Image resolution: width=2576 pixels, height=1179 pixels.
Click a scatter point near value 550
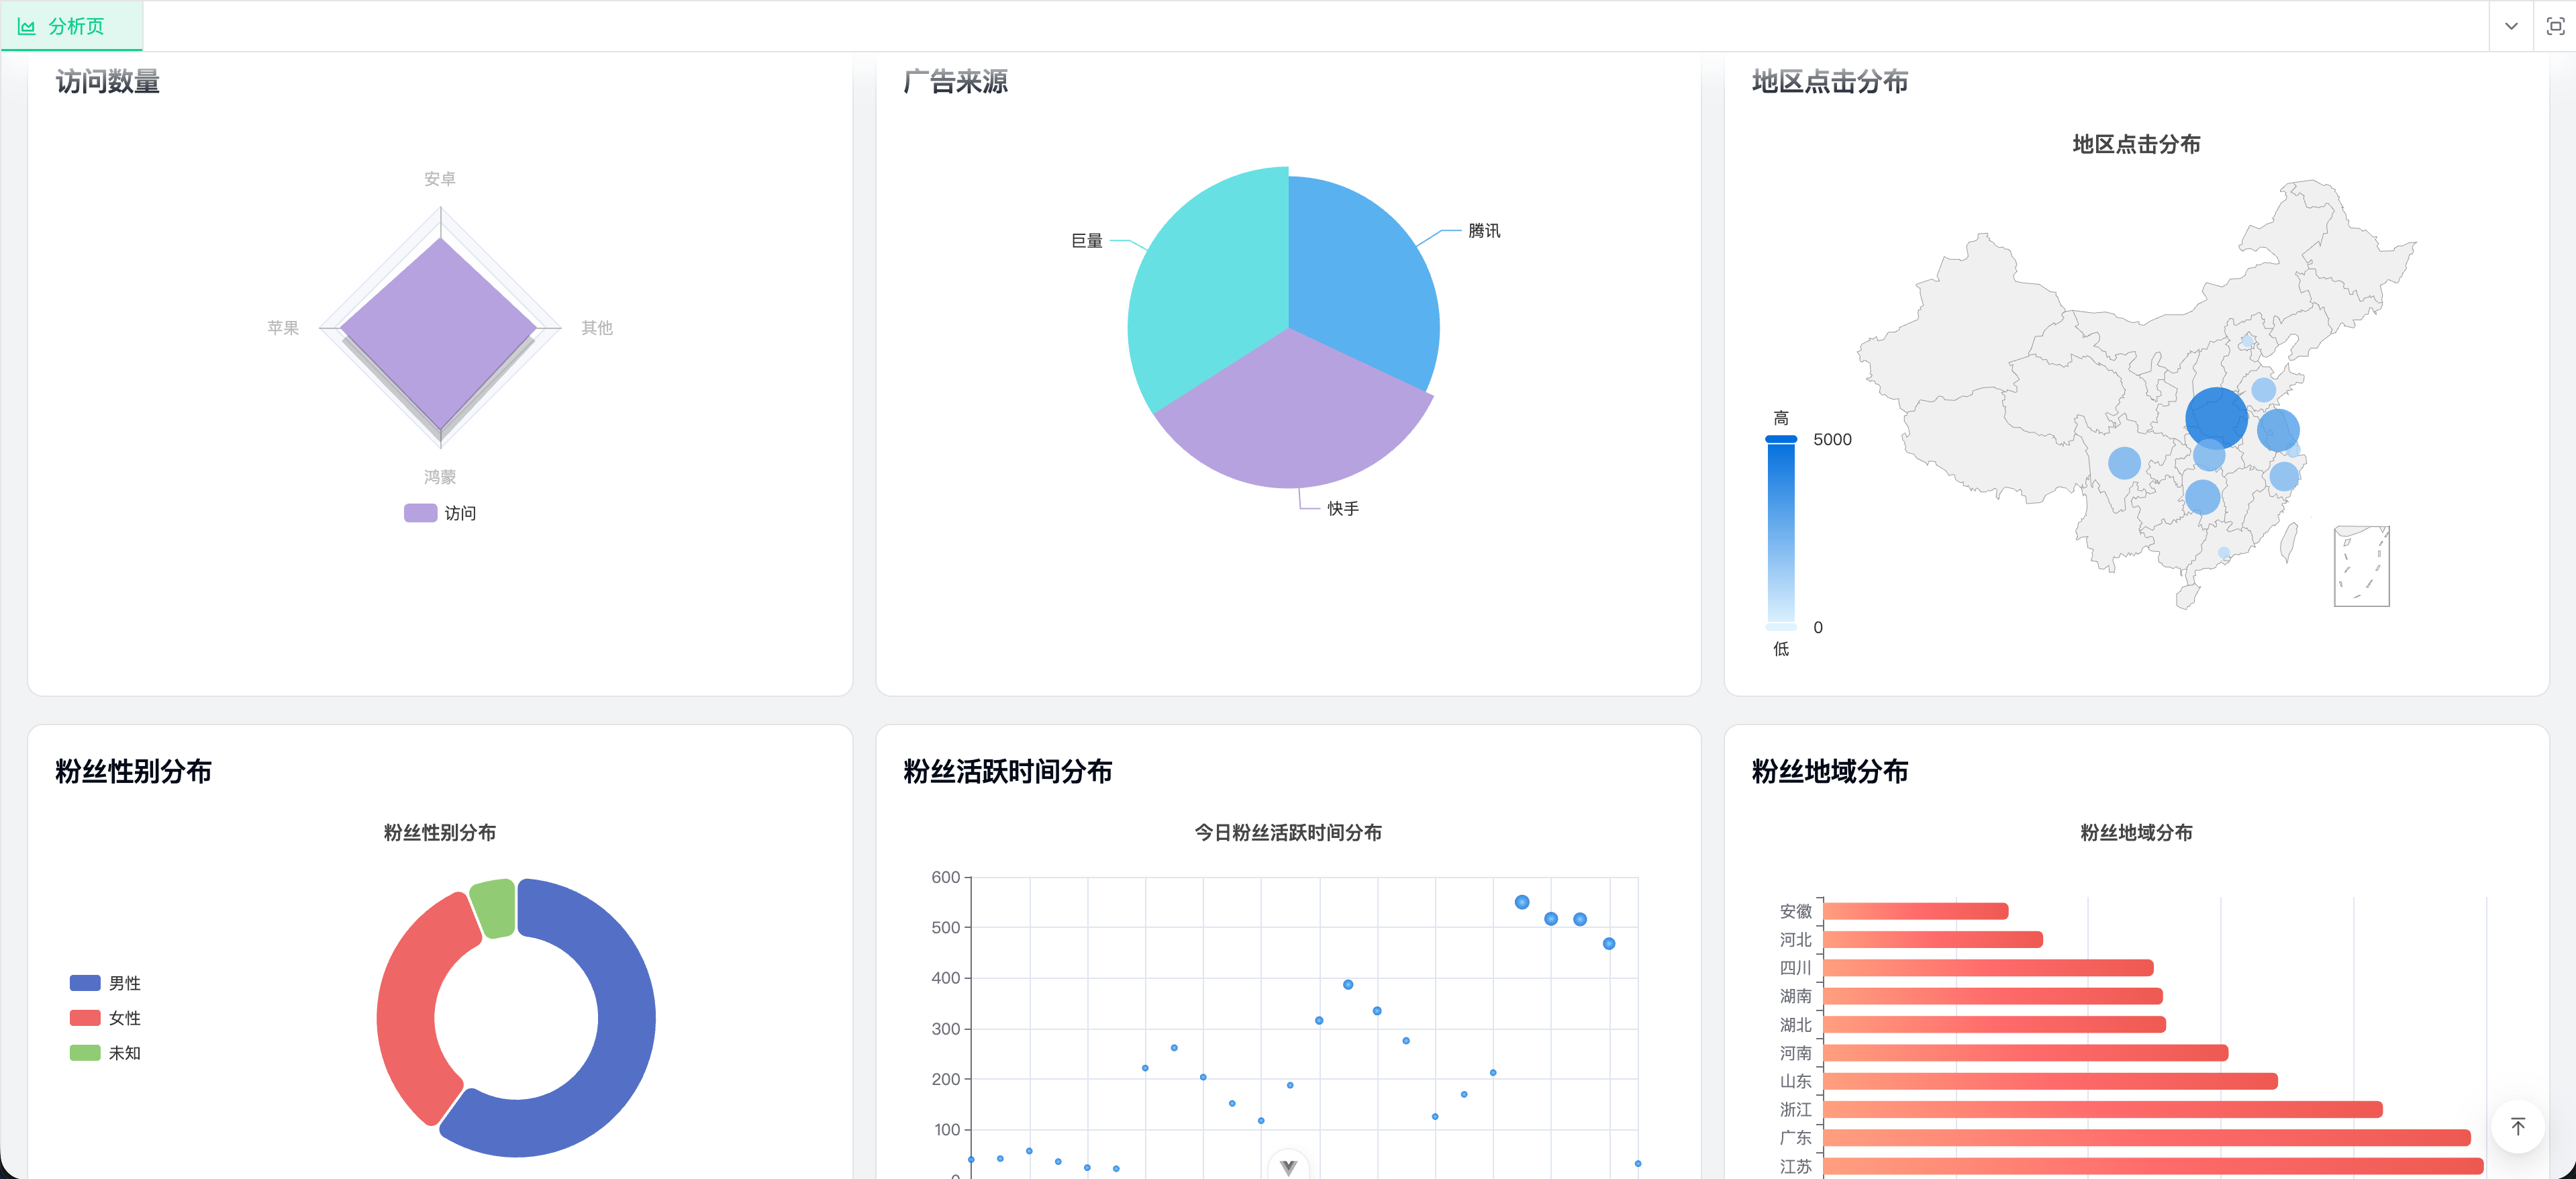(1522, 901)
